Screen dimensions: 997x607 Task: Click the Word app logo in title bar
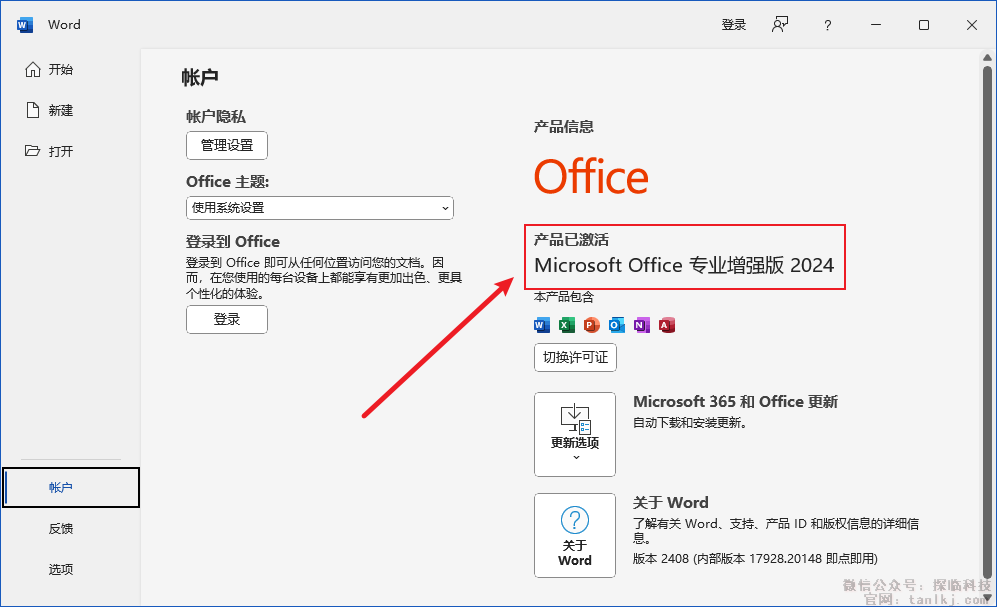click(25, 25)
